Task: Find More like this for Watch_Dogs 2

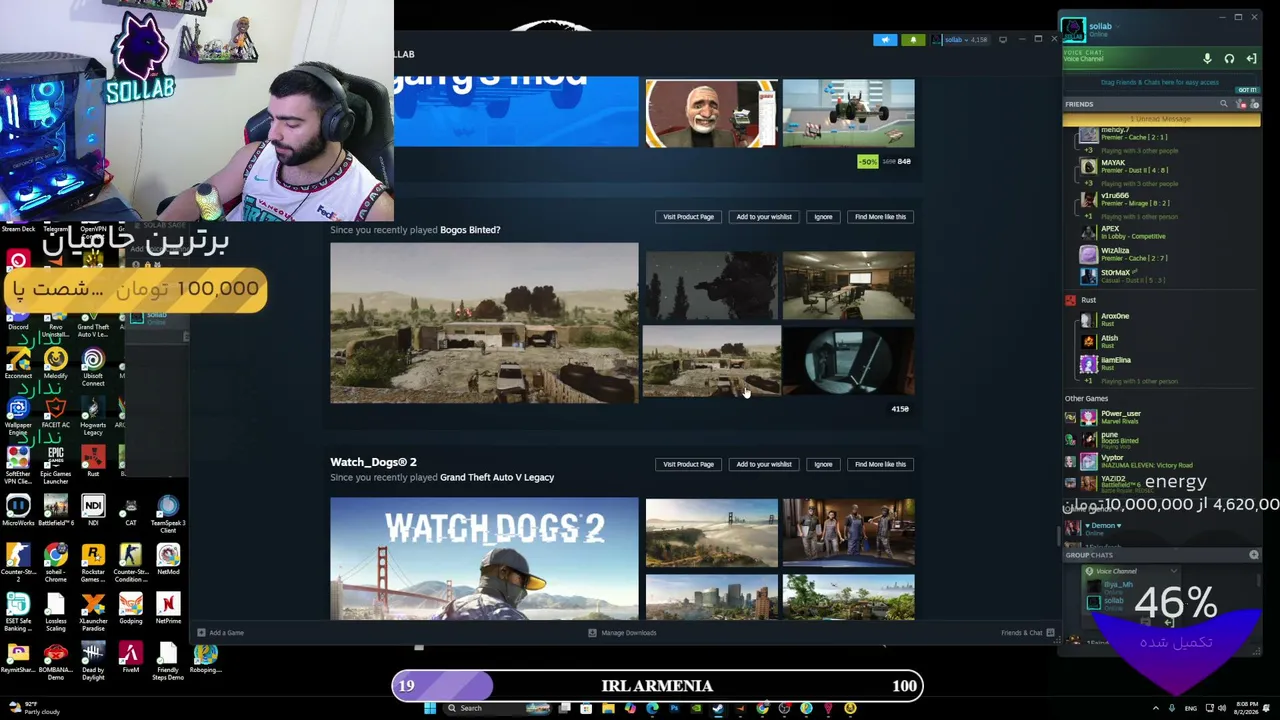Action: click(880, 464)
